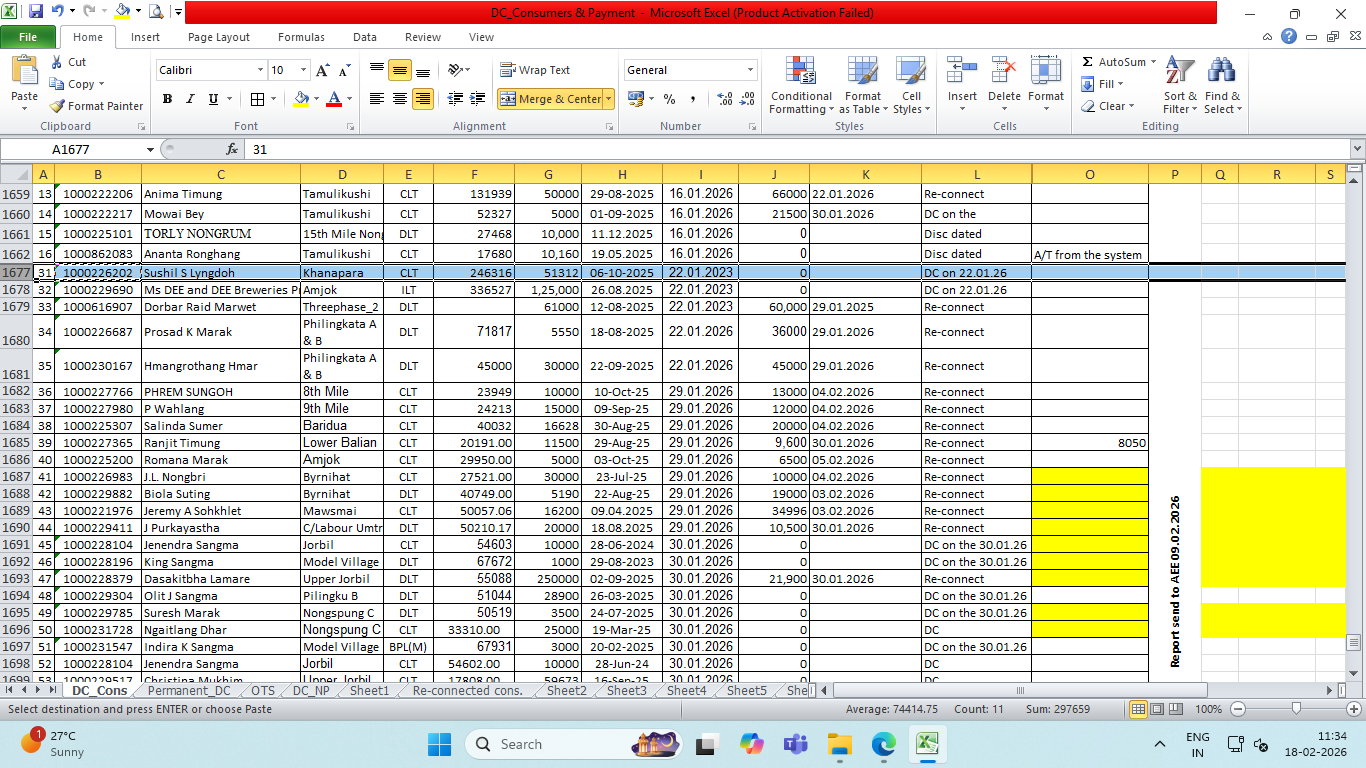Image resolution: width=1366 pixels, height=768 pixels.
Task: Open the Merge & Center dropdown arrow
Action: (609, 99)
